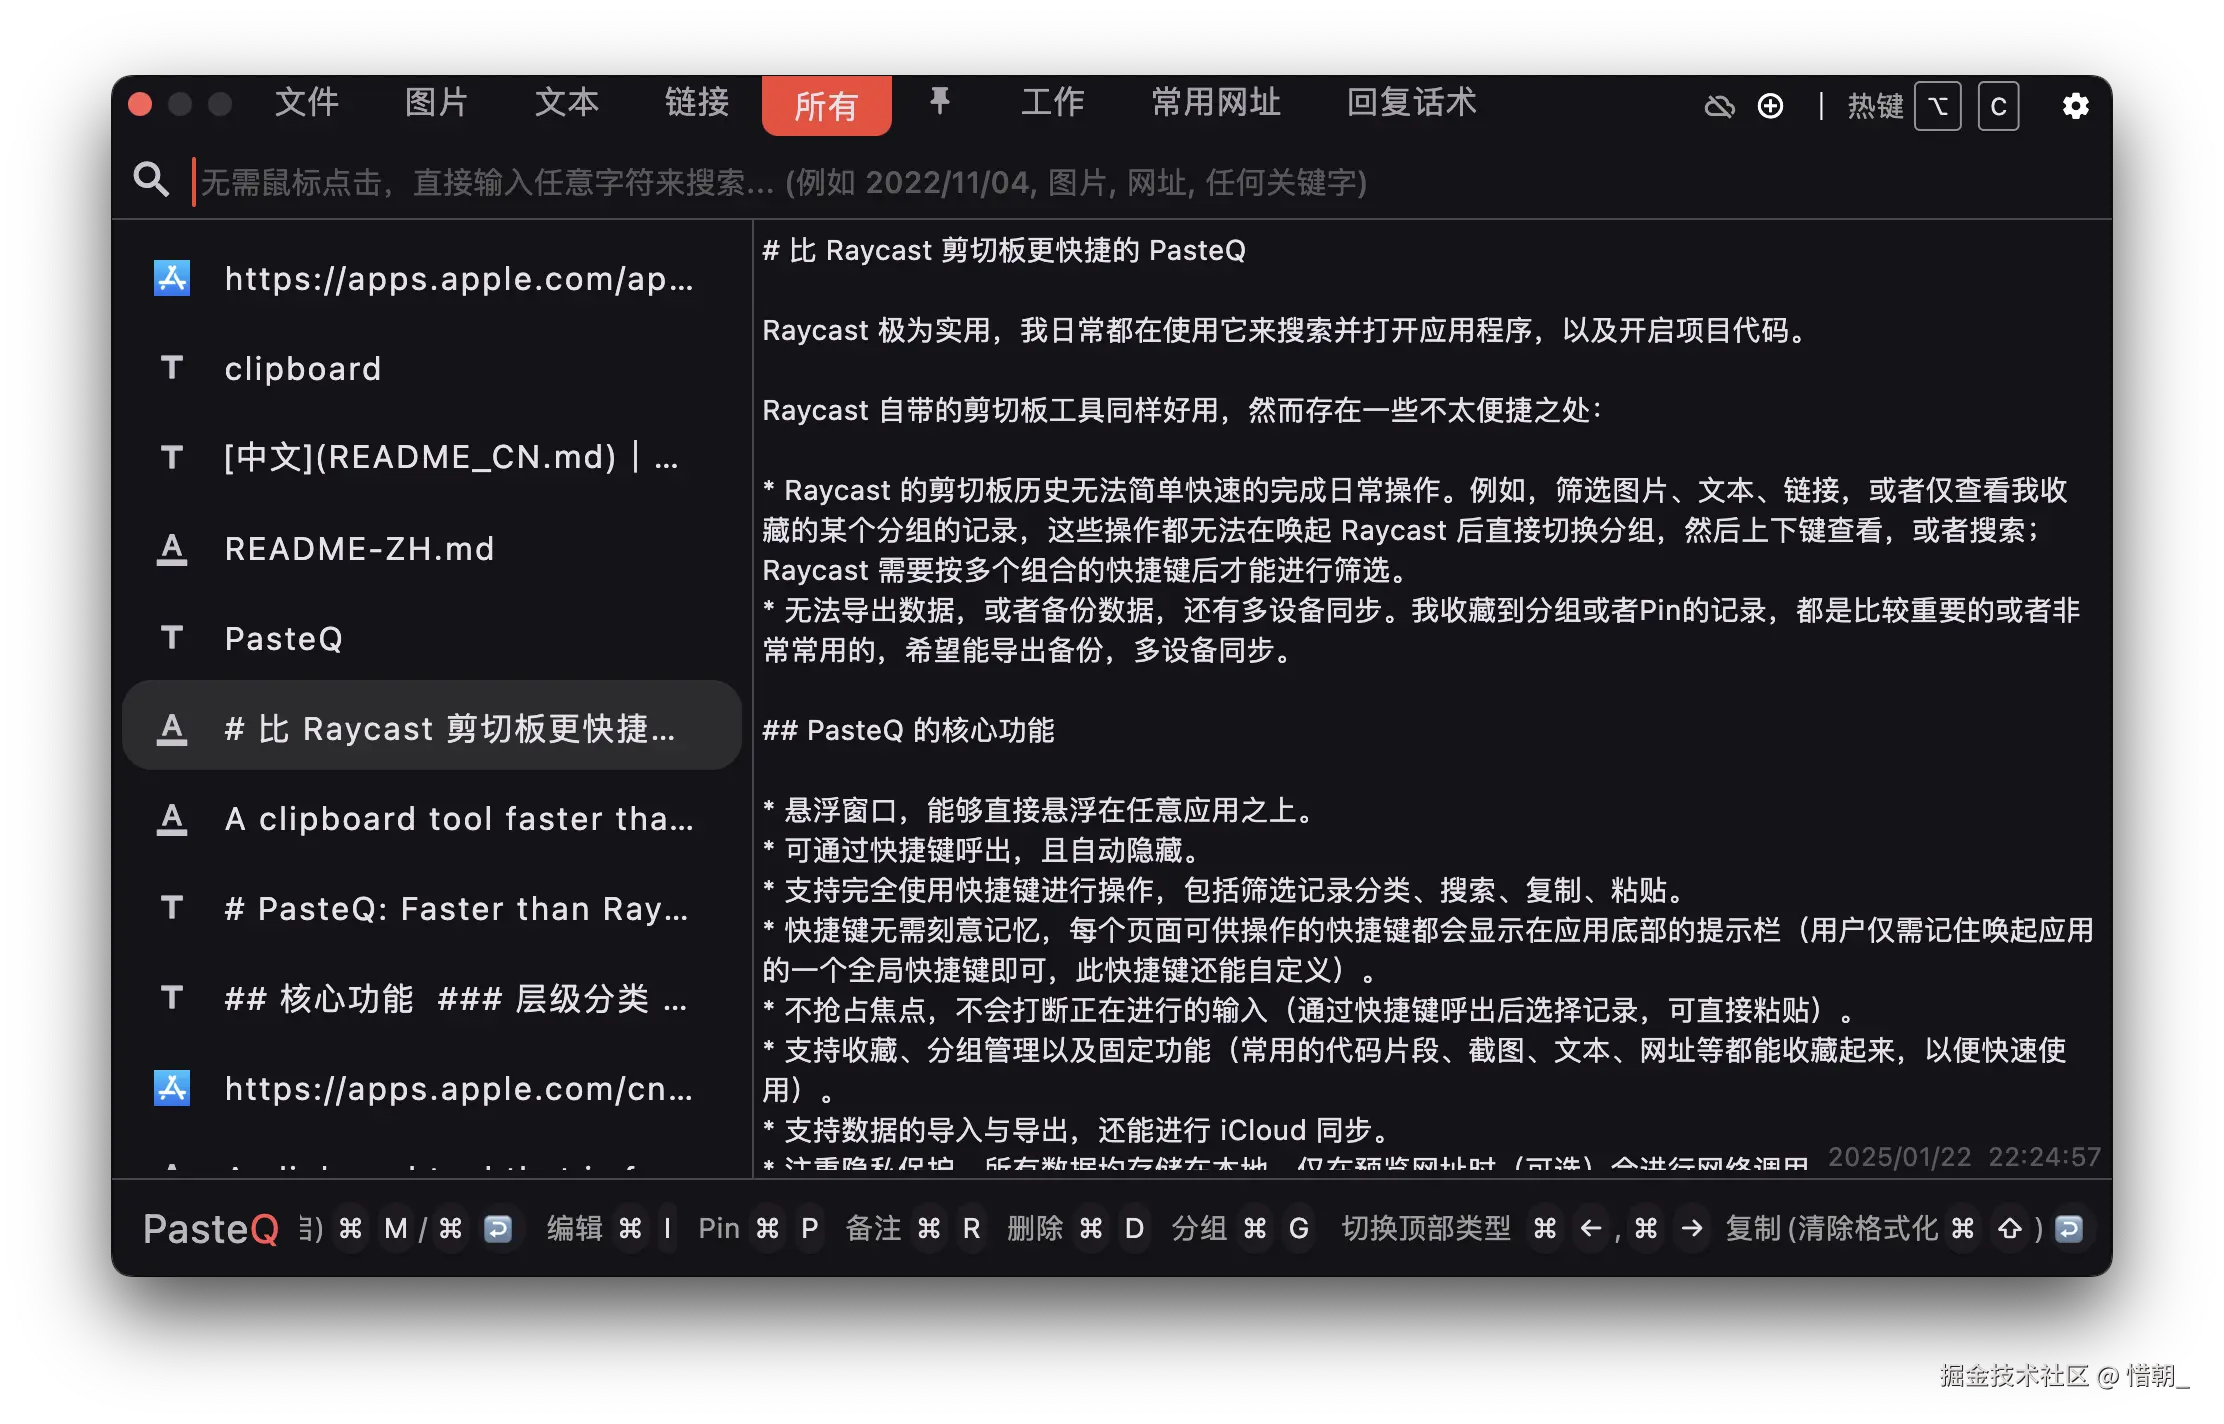This screenshot has width=2224, height=1424.
Task: Click the App Store icon next to apps.apple.com/cn link
Action: click(x=172, y=1089)
